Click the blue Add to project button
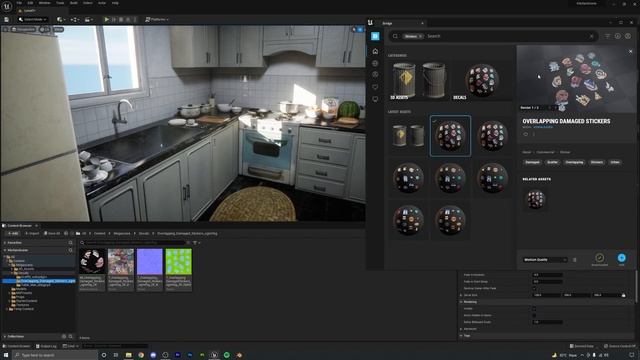Viewport: 640px width, 360px height. (621, 258)
